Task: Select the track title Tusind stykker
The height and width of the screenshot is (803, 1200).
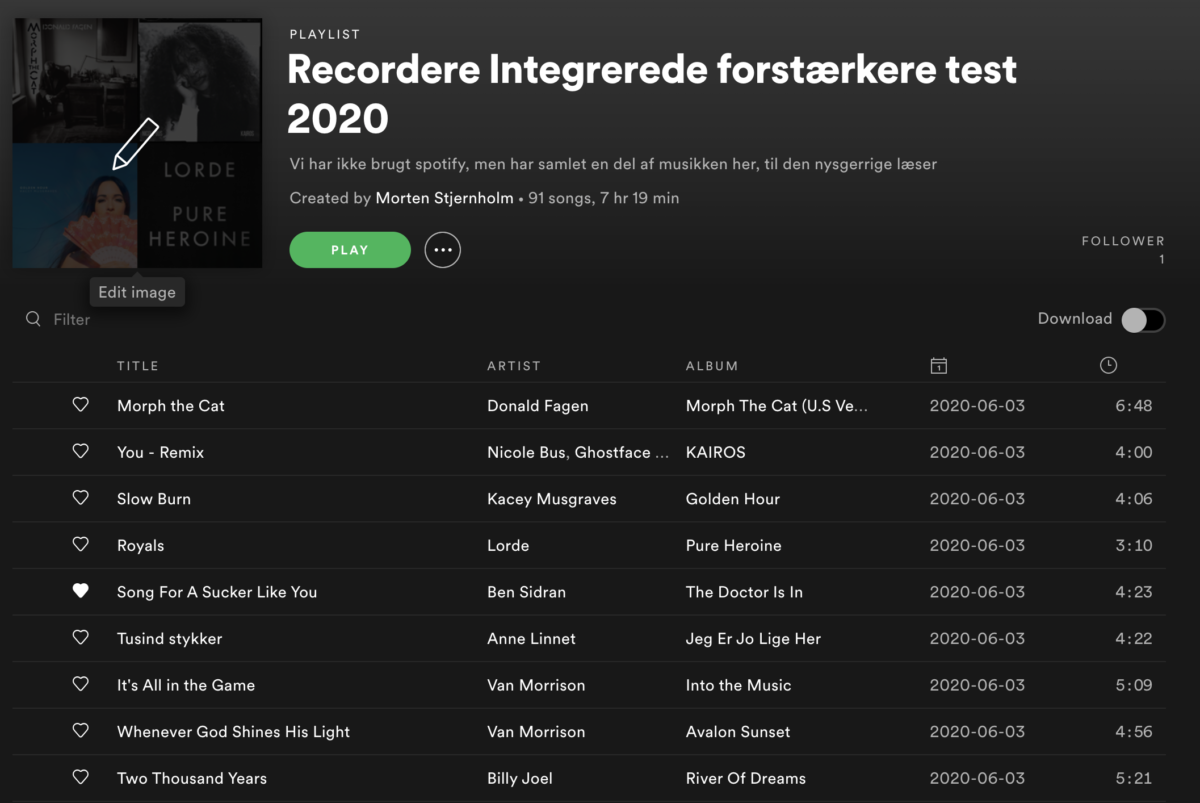Action: tap(170, 638)
